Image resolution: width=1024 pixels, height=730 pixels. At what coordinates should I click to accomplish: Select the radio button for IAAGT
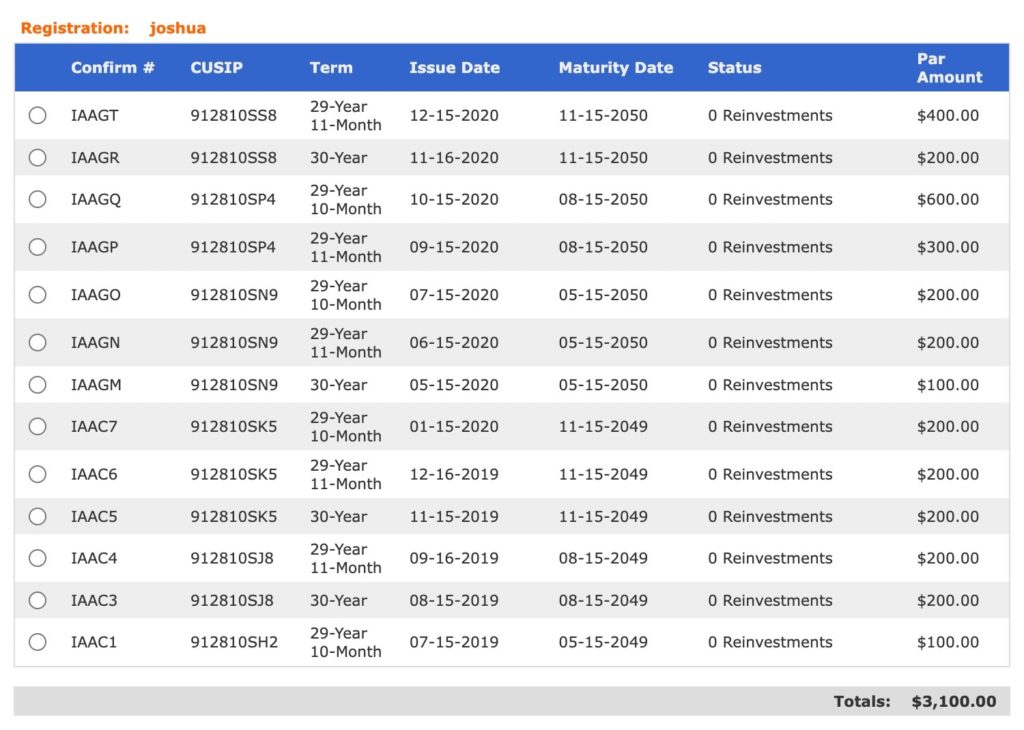(37, 116)
